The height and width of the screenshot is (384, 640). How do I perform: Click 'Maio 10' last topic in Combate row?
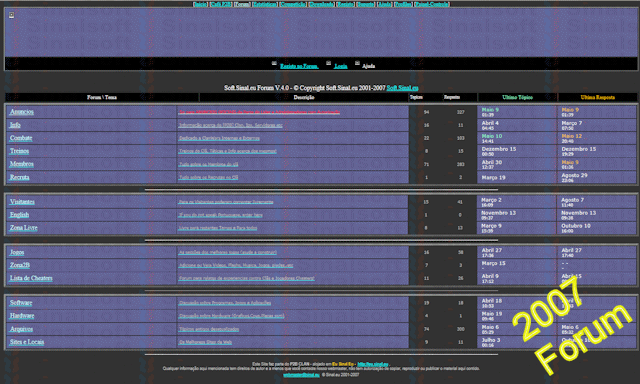click(x=492, y=136)
